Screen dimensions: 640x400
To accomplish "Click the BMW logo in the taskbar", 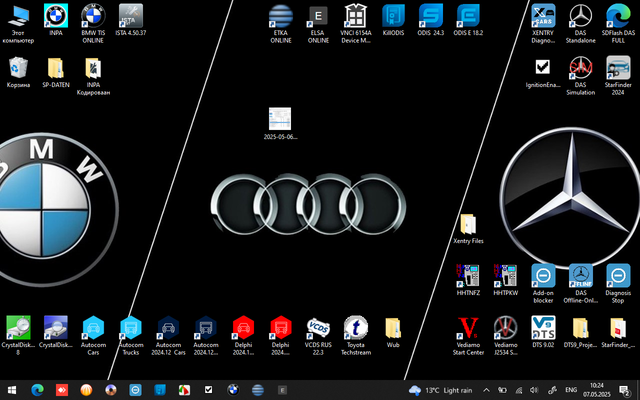I will [233, 390].
